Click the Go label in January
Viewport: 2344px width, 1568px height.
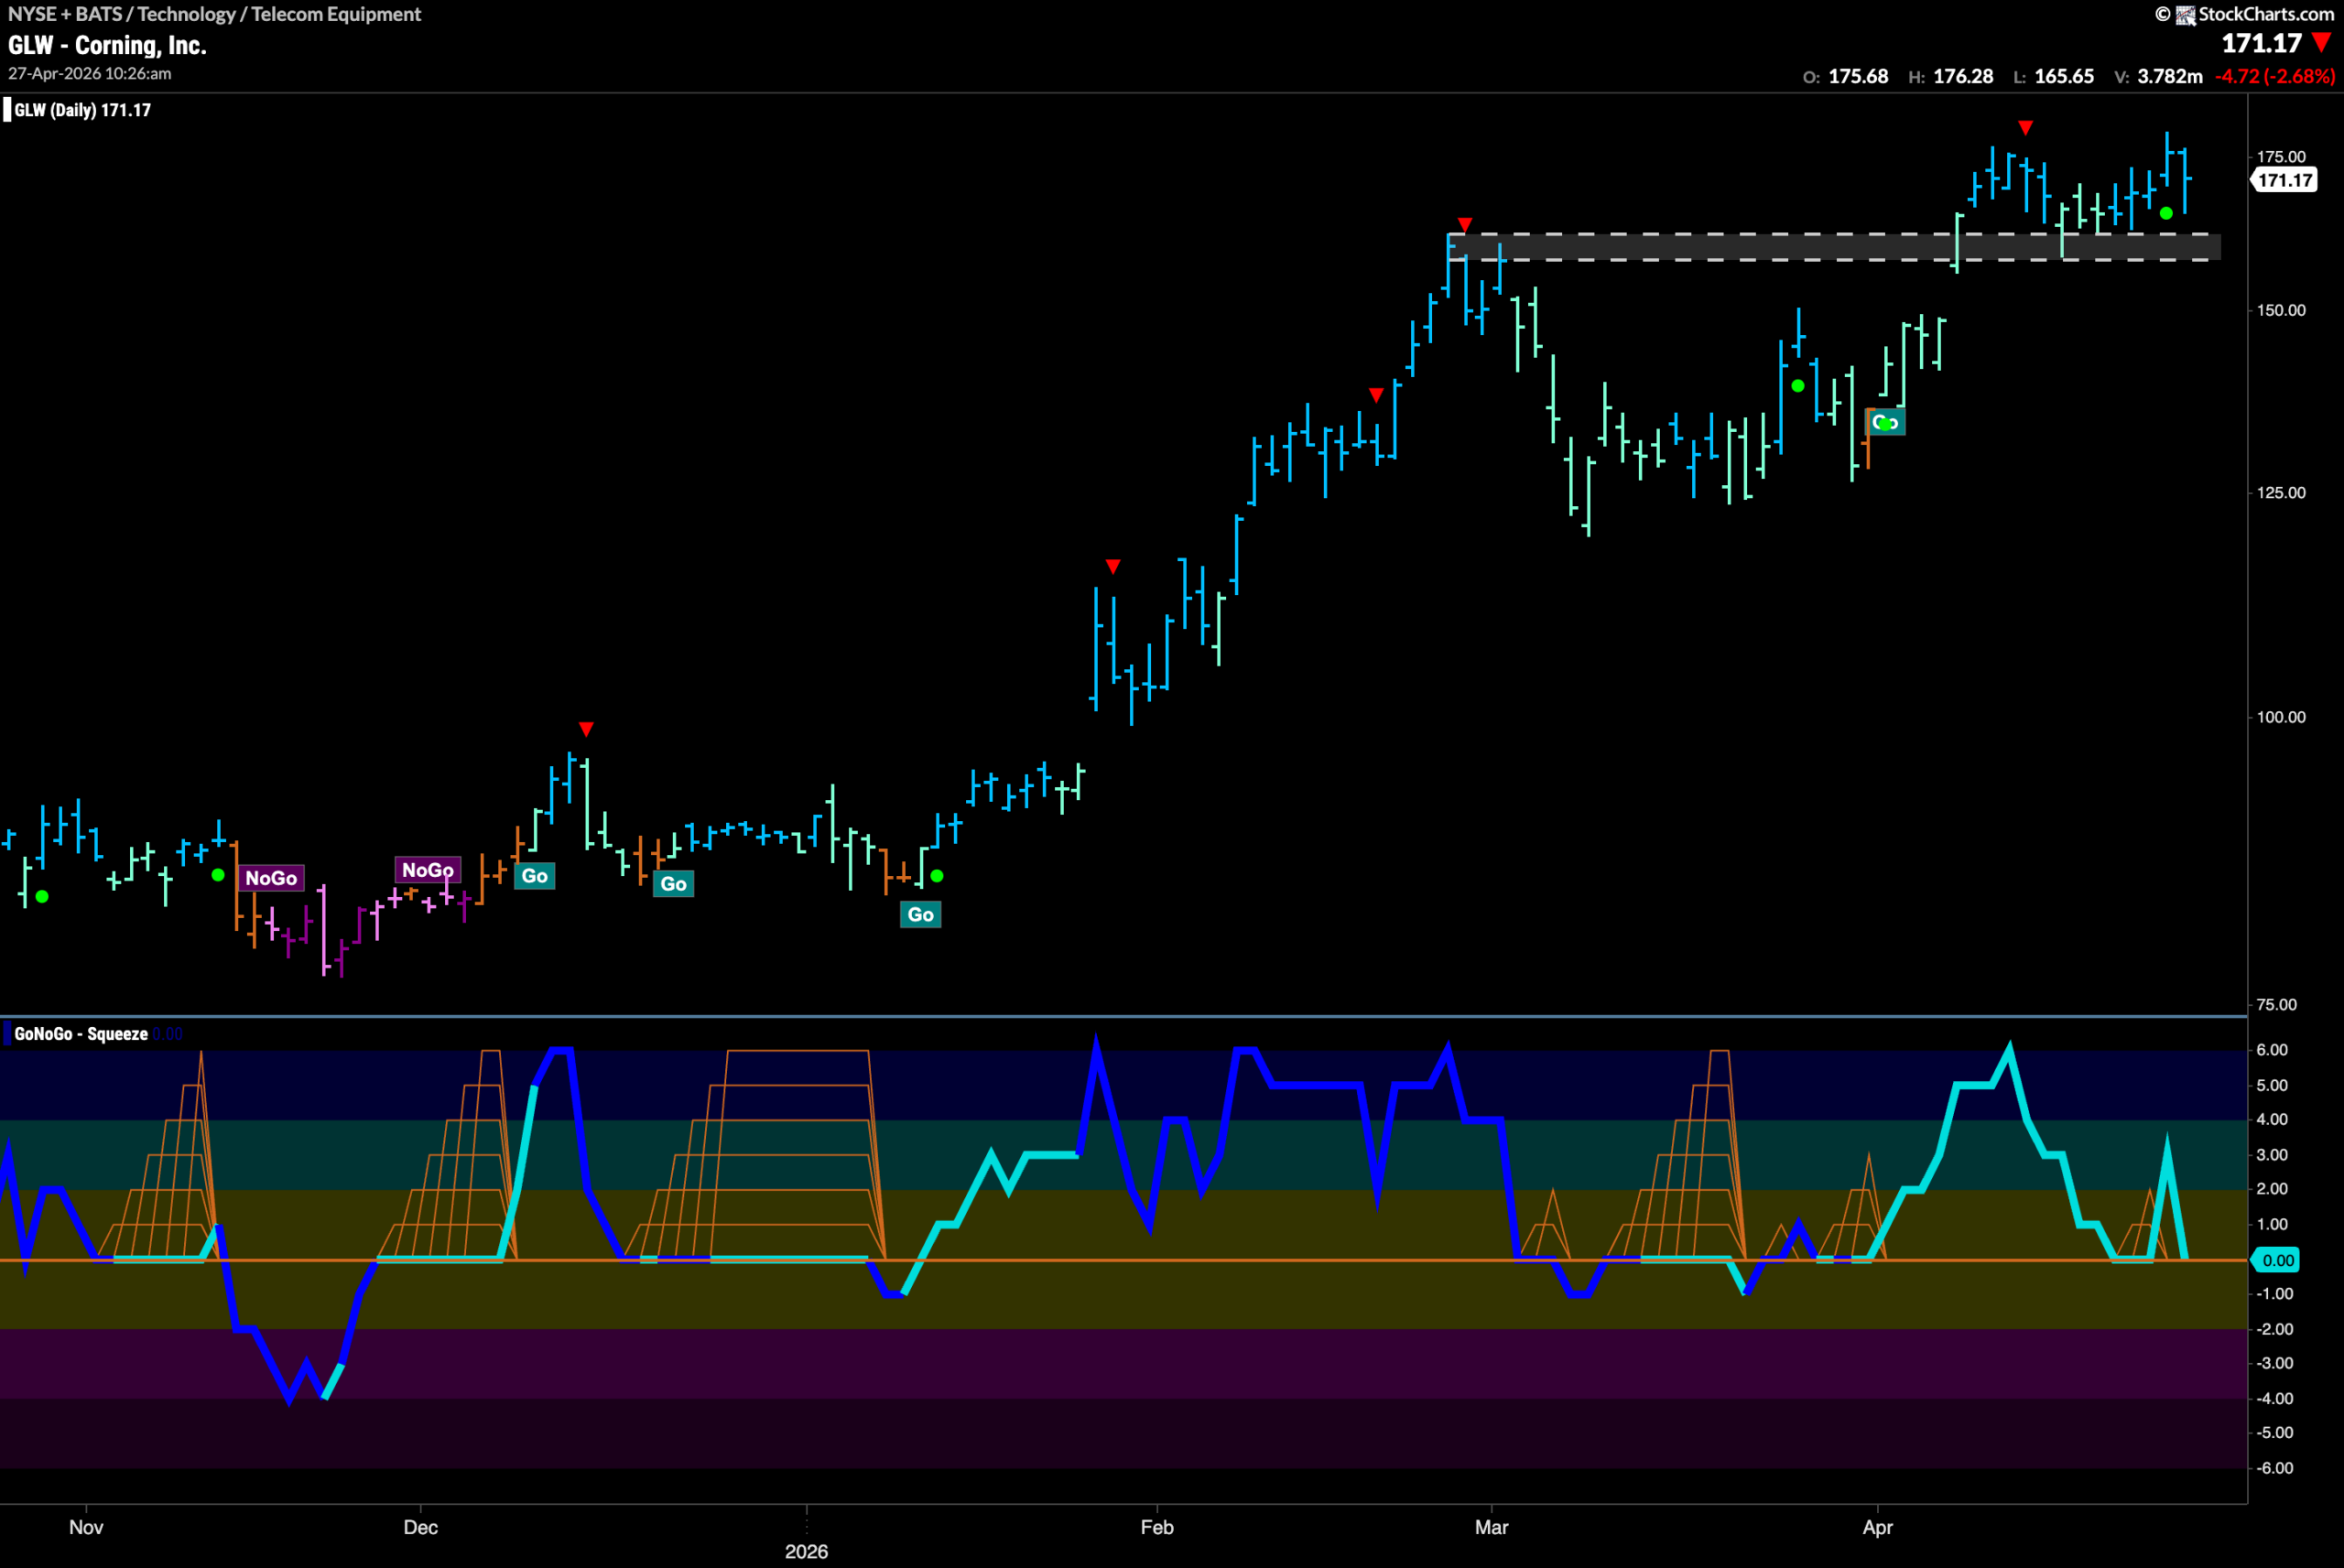click(x=921, y=914)
